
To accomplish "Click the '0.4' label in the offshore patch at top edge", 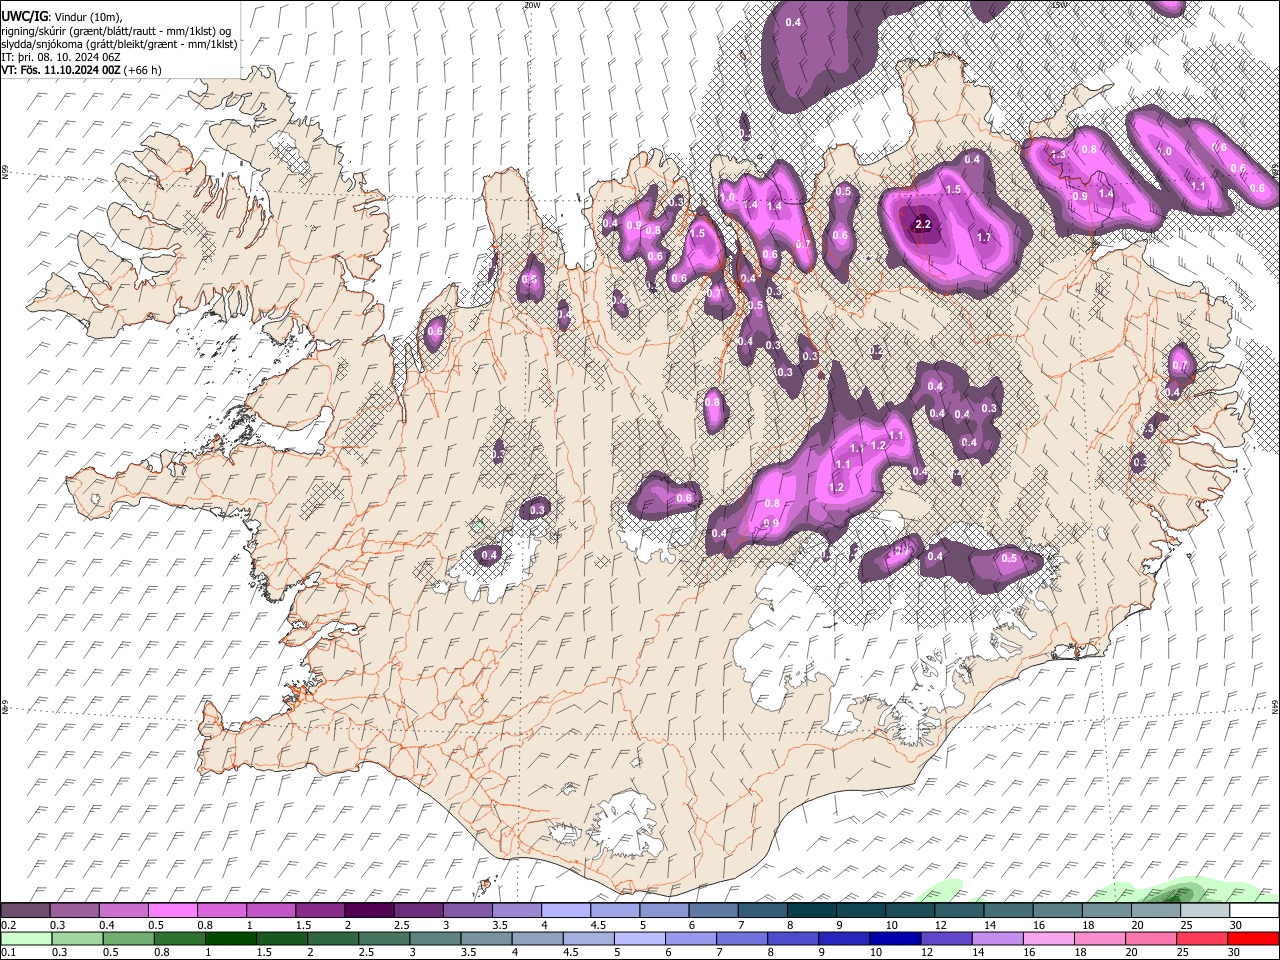I will [x=793, y=22].
